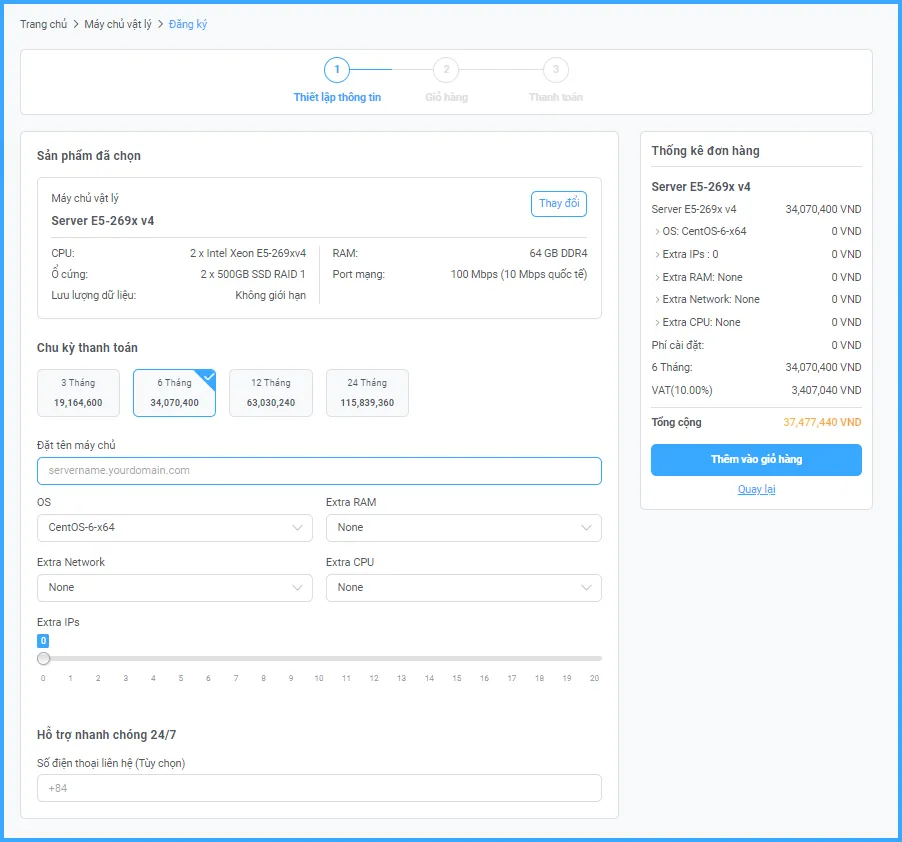
Task: Focus the server name input field
Action: click(319, 471)
